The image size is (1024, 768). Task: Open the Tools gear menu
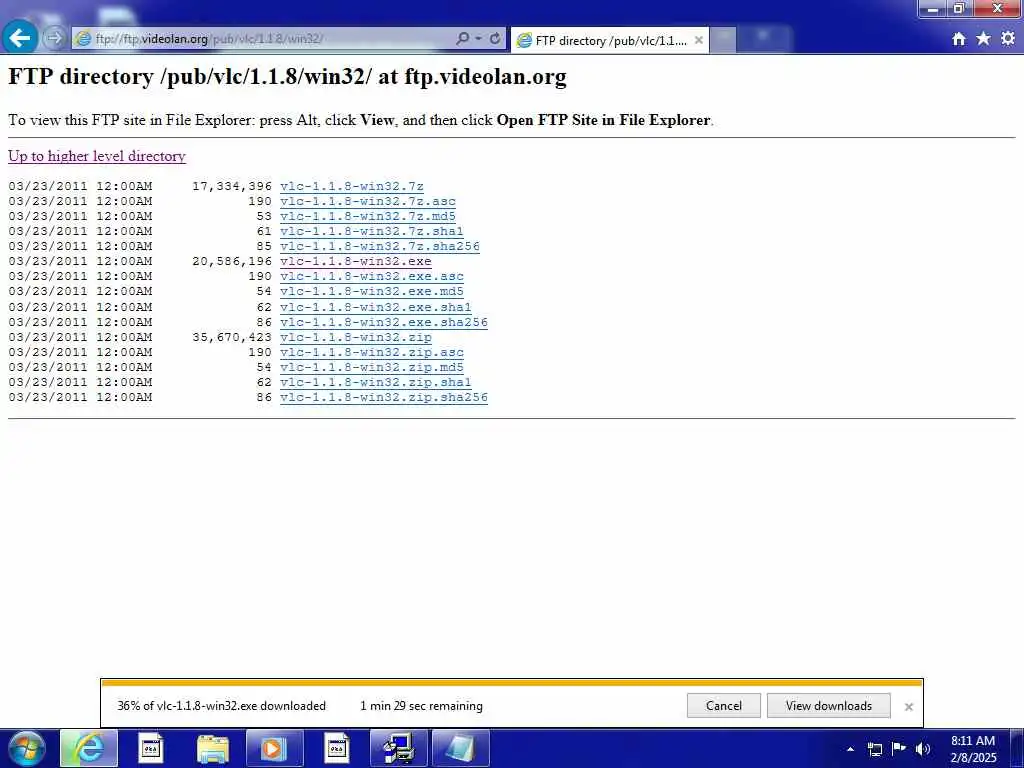tap(1008, 39)
